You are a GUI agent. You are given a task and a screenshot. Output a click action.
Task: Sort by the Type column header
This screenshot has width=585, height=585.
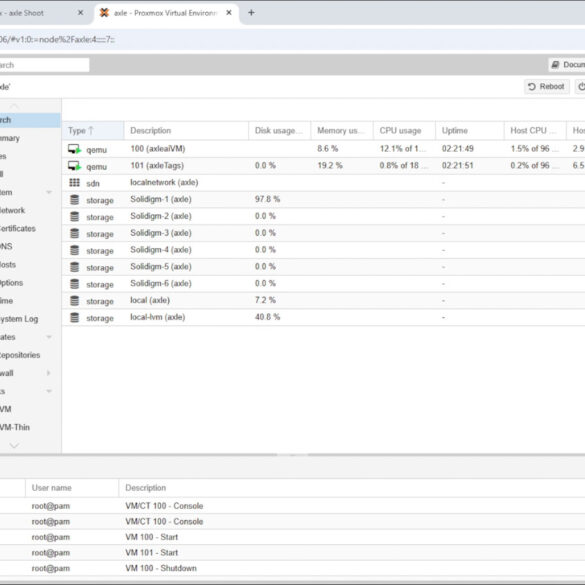[x=93, y=131]
